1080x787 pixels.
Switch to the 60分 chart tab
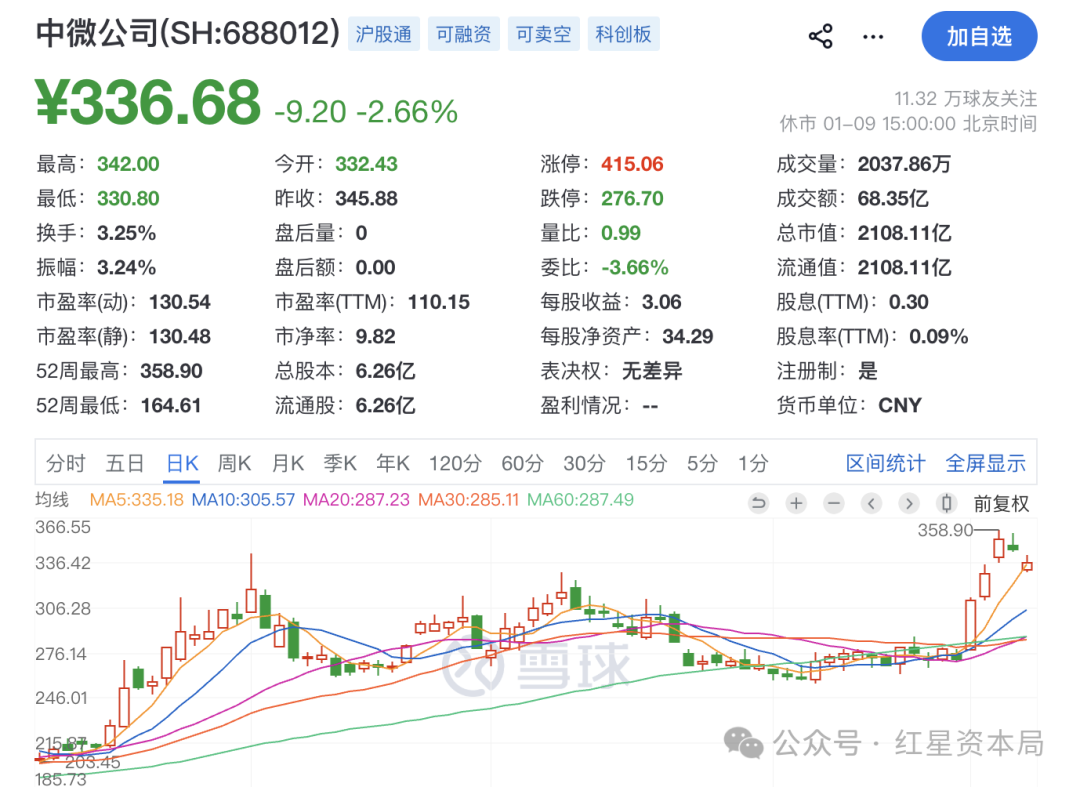tap(521, 463)
